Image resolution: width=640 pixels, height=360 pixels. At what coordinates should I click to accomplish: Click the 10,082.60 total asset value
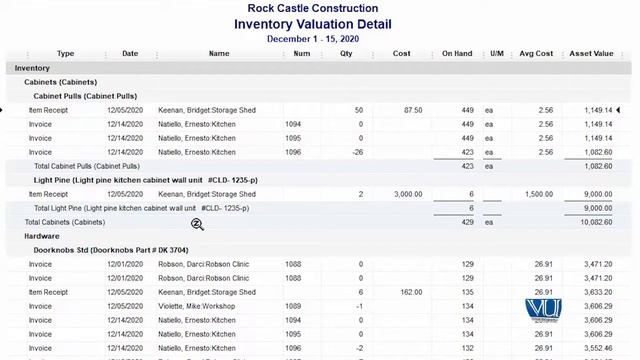coord(596,222)
